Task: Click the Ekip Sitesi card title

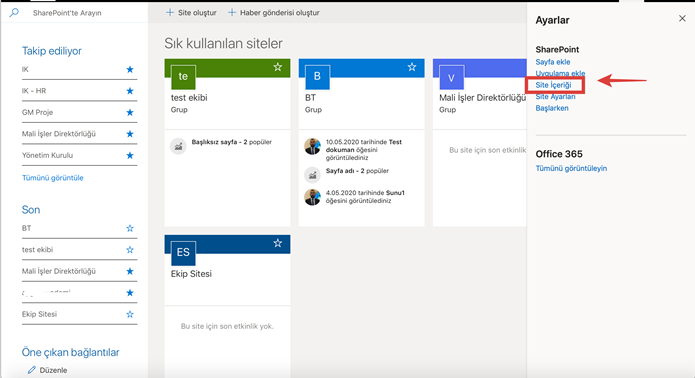Action: click(191, 274)
